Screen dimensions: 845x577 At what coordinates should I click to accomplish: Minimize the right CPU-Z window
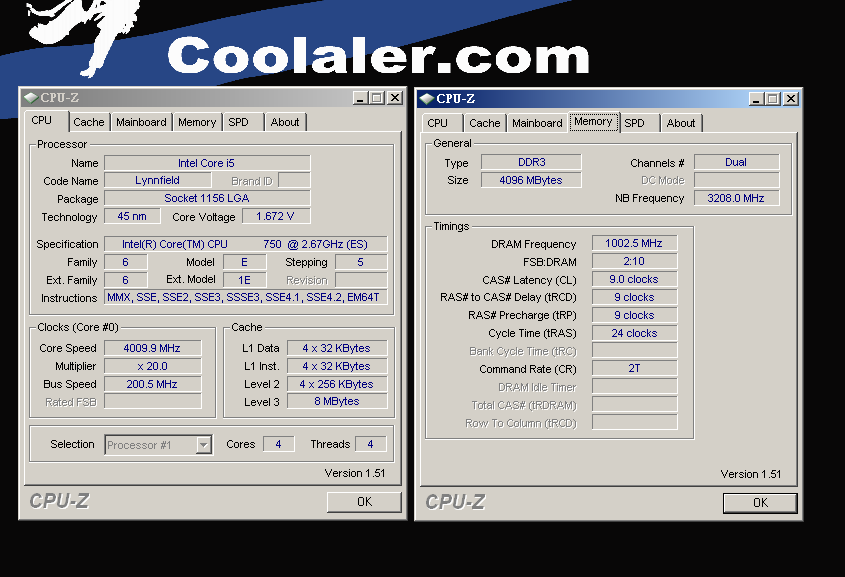pyautogui.click(x=757, y=99)
